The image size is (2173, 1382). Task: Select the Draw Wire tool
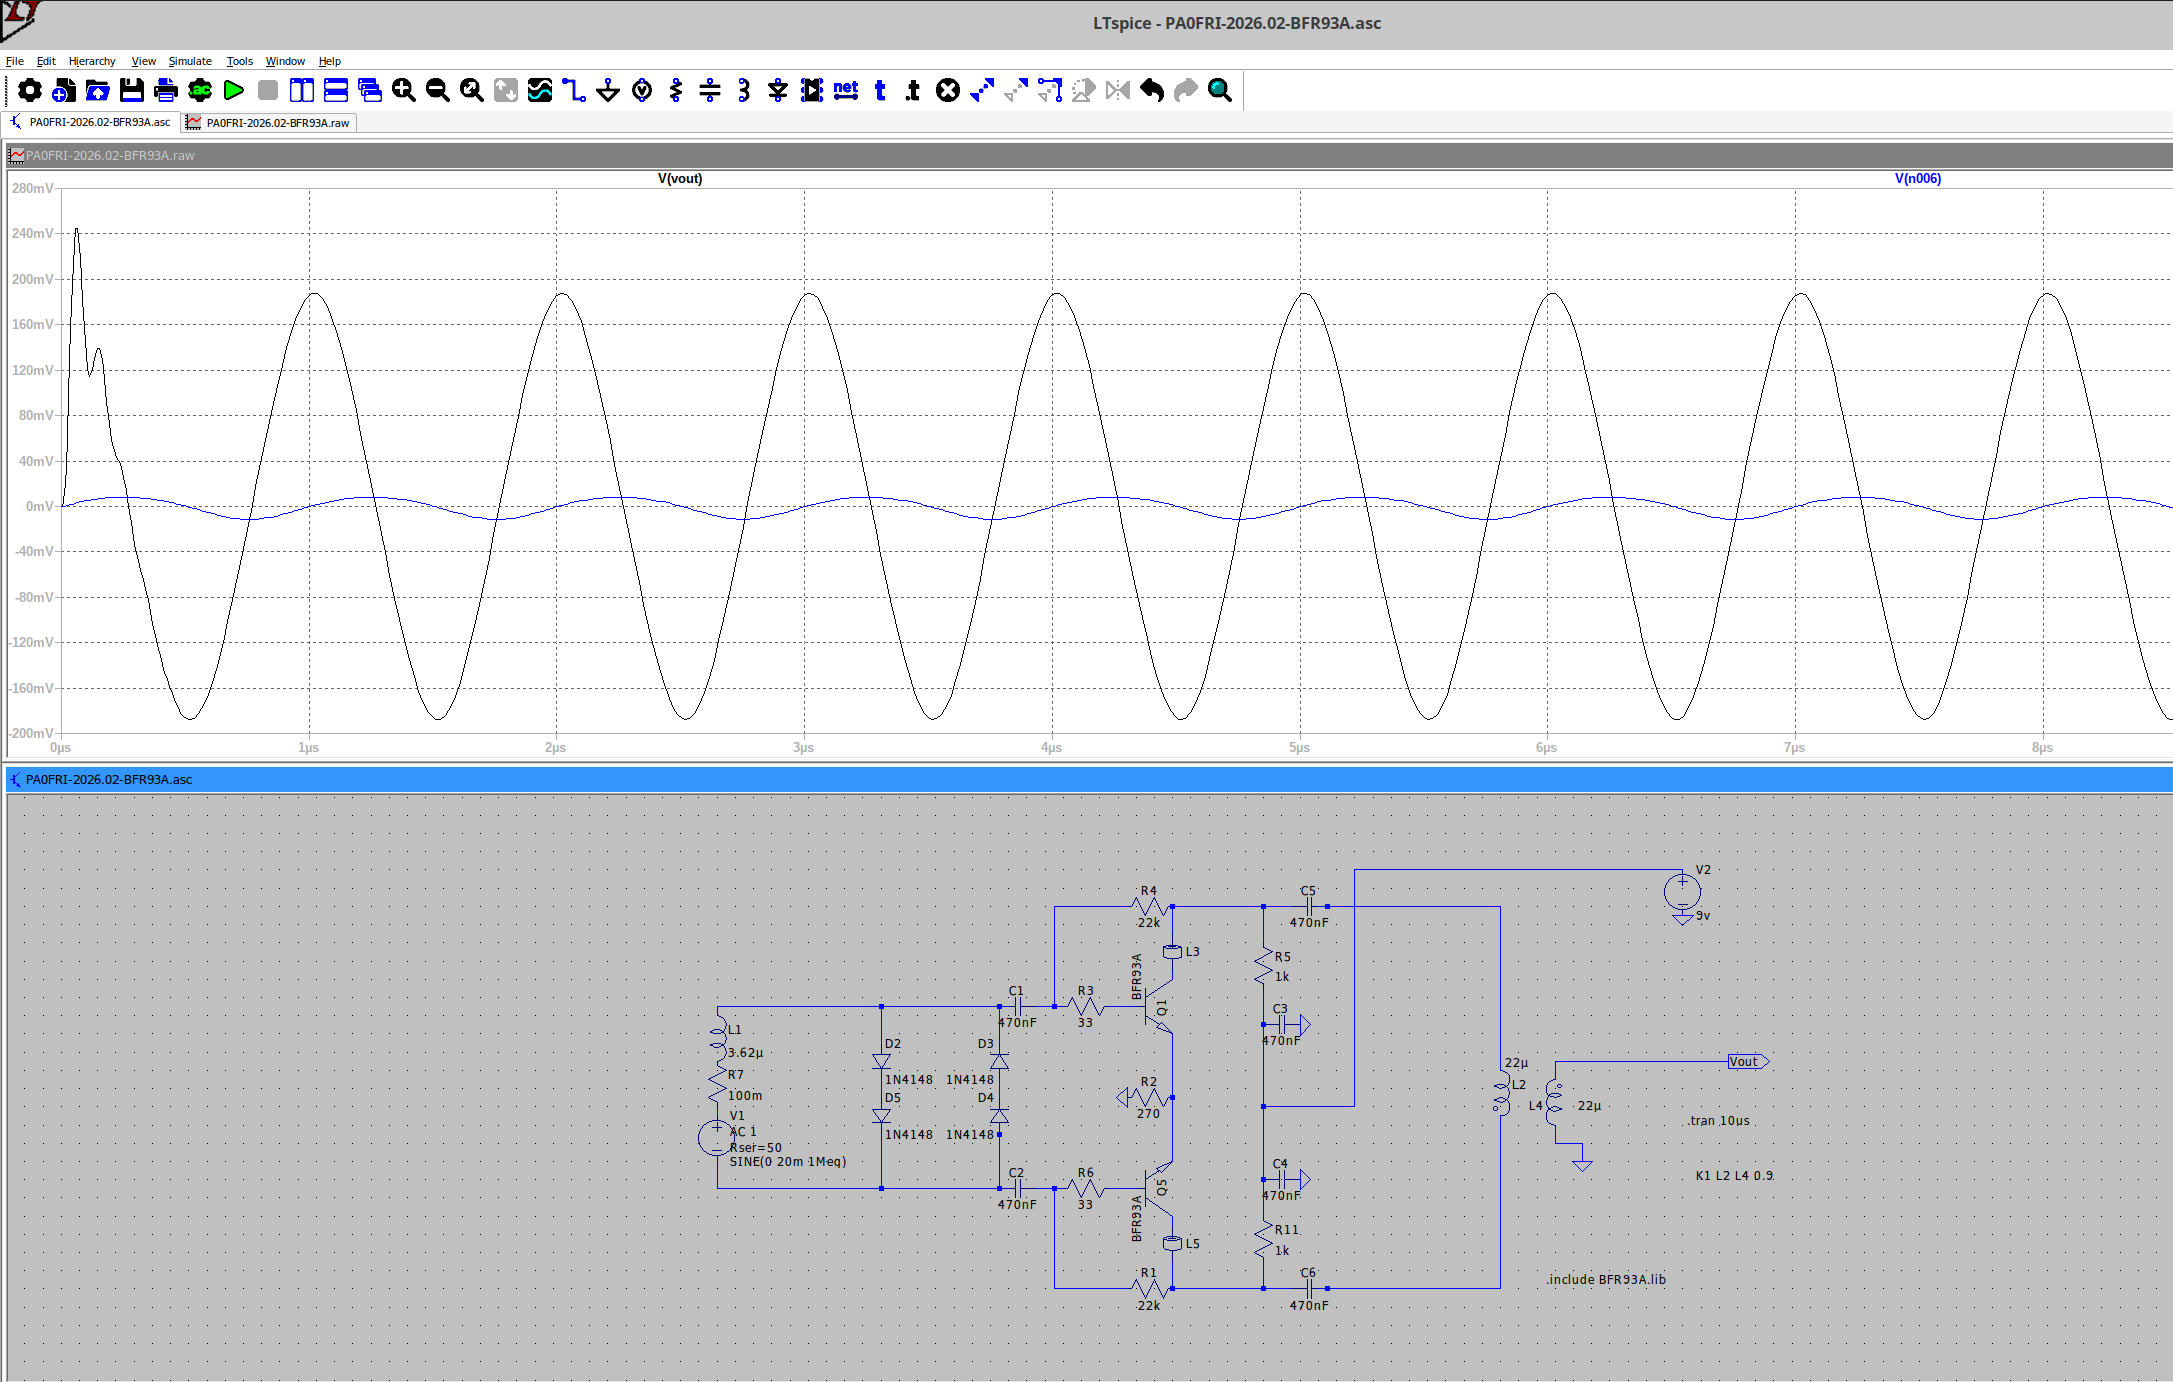573,90
